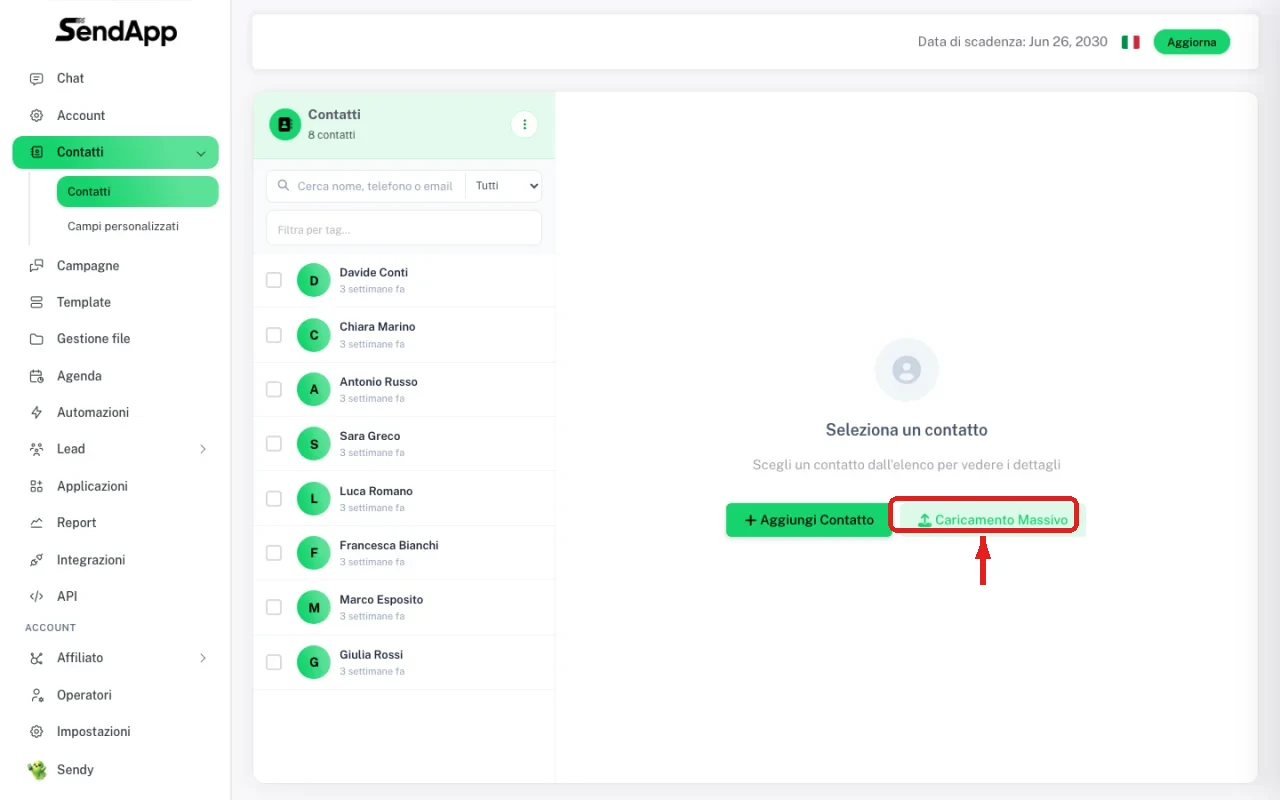The width and height of the screenshot is (1280, 800).
Task: Click the Lead people icon
Action: [x=37, y=449]
